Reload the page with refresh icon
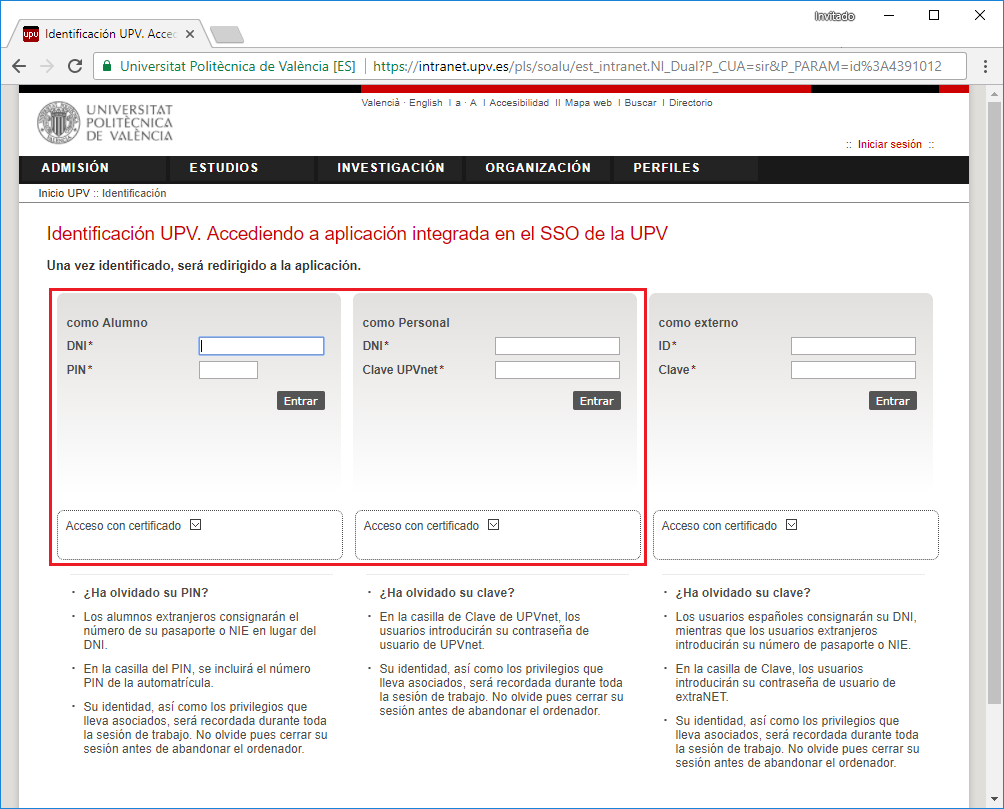This screenshot has height=809, width=1004. (74, 66)
